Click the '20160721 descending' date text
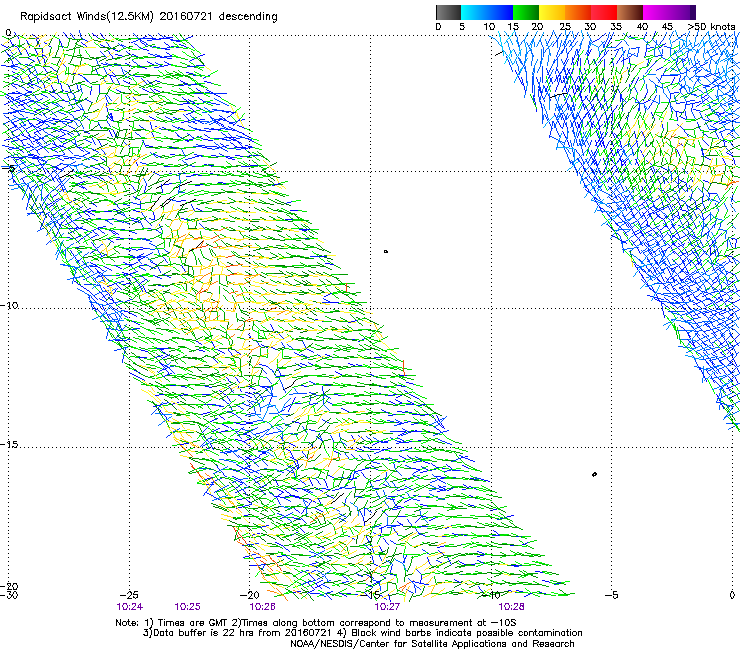The height and width of the screenshot is (650, 740). click(x=219, y=17)
